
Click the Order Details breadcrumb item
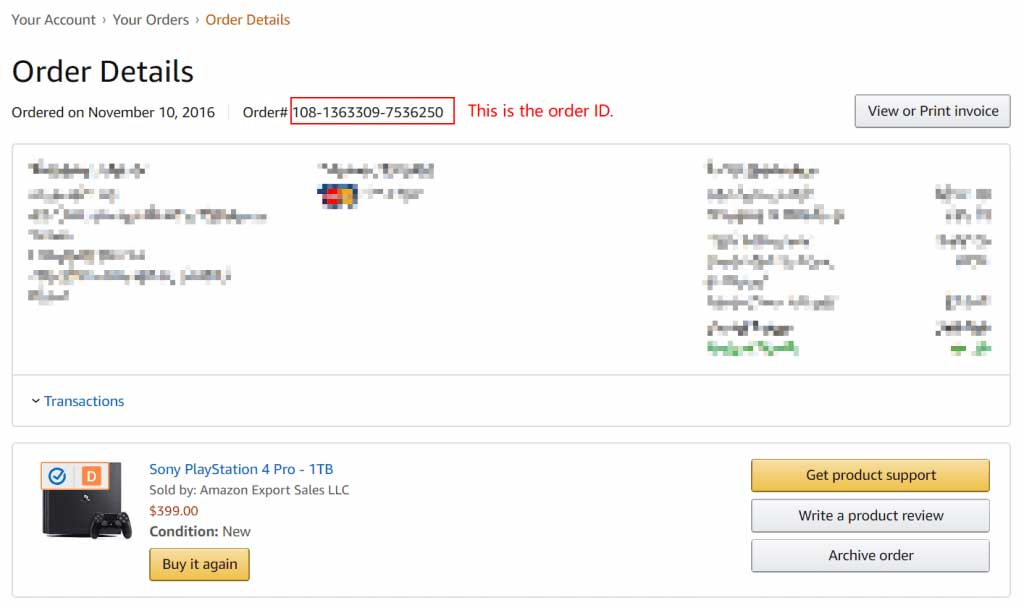click(248, 20)
